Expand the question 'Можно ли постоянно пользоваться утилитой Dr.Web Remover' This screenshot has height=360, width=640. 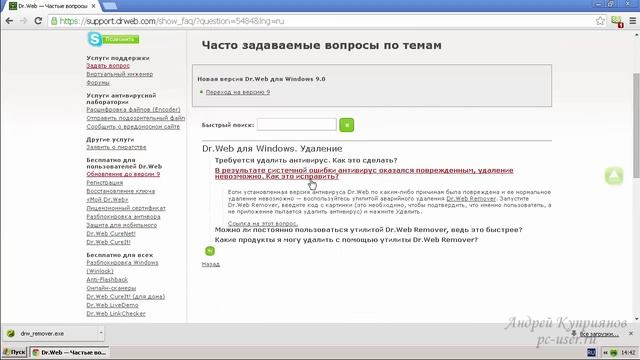[368, 230]
